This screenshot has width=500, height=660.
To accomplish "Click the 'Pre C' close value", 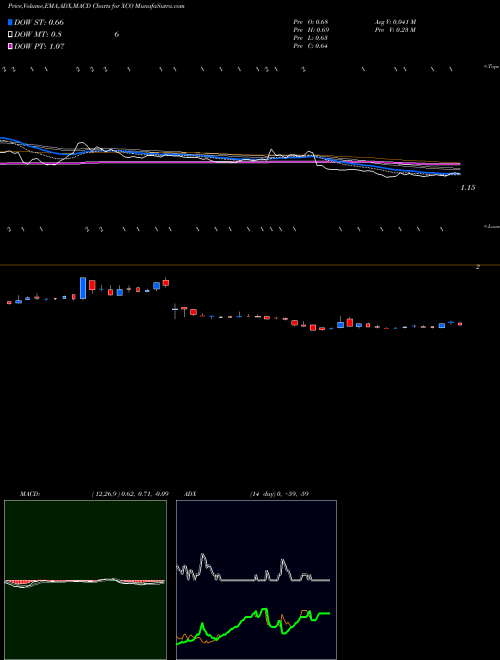I will pyautogui.click(x=311, y=46).
